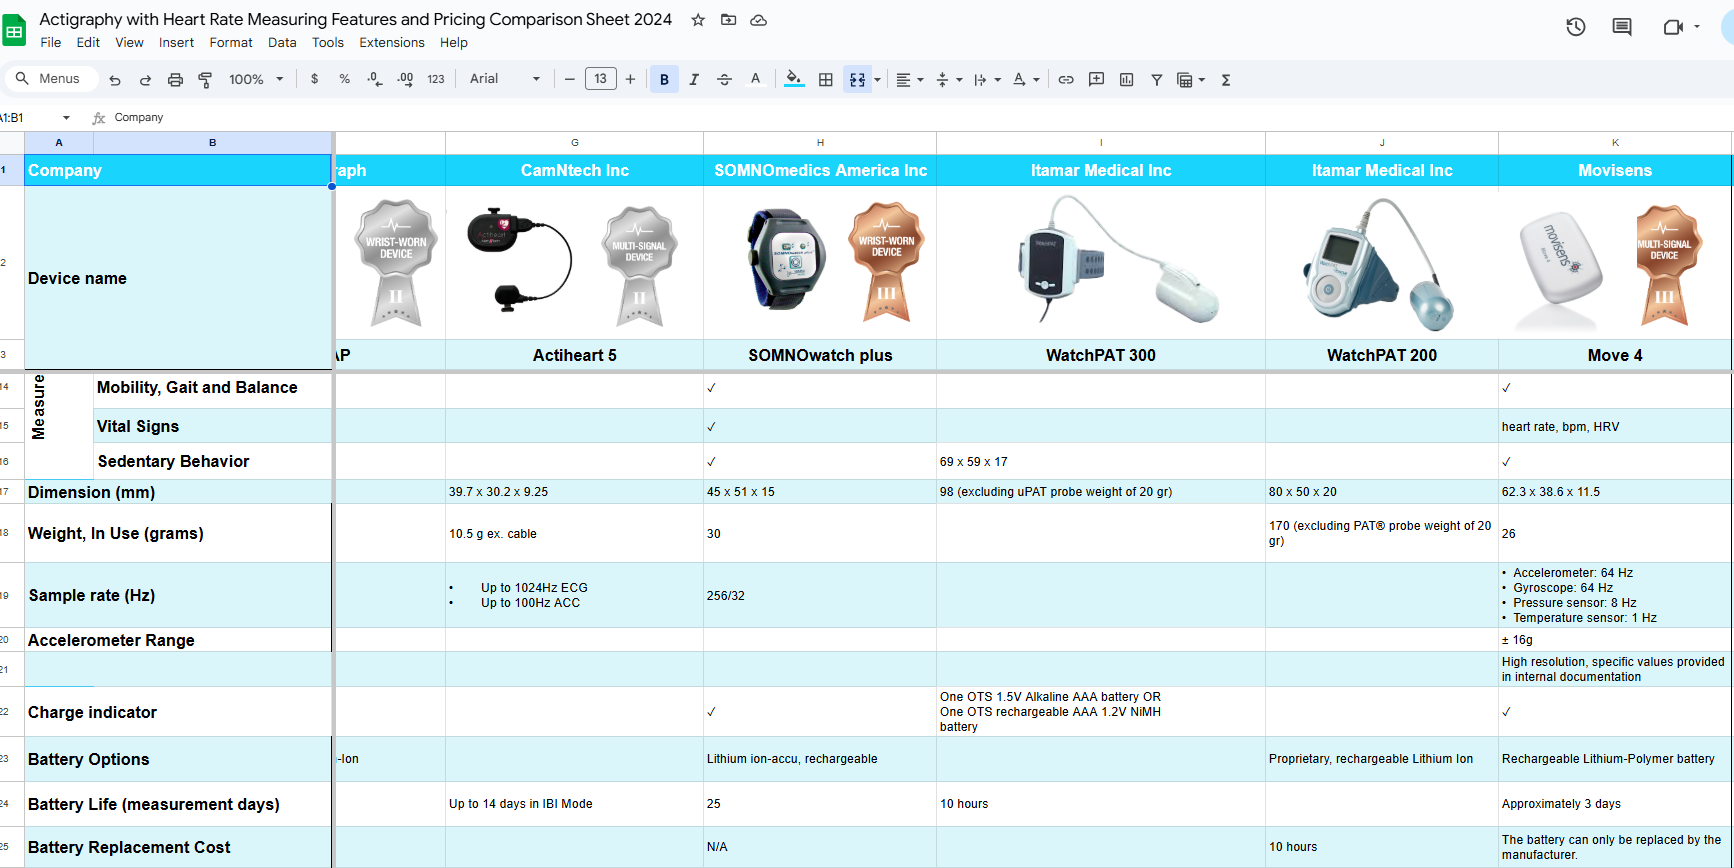Open name box dropdown arrow

[x=66, y=117]
